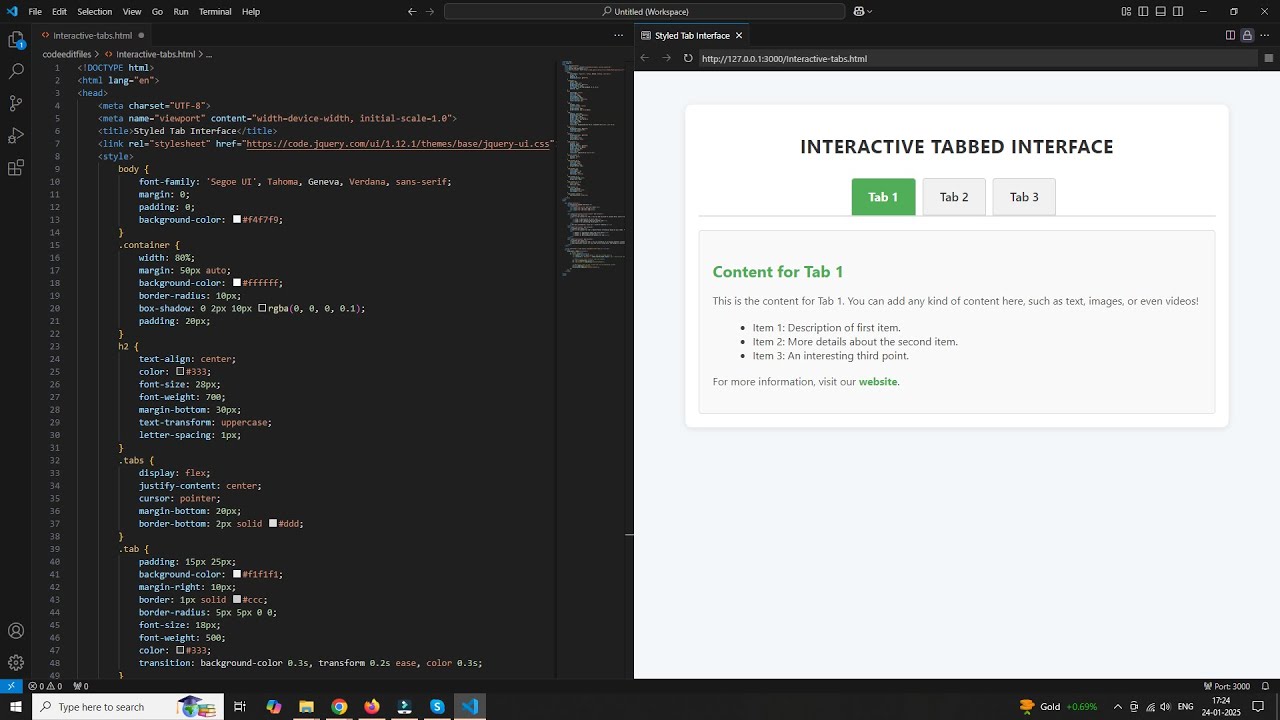Open More Actions for the preview editor group
This screenshot has height=720, width=1280.
pyautogui.click(x=1265, y=35)
